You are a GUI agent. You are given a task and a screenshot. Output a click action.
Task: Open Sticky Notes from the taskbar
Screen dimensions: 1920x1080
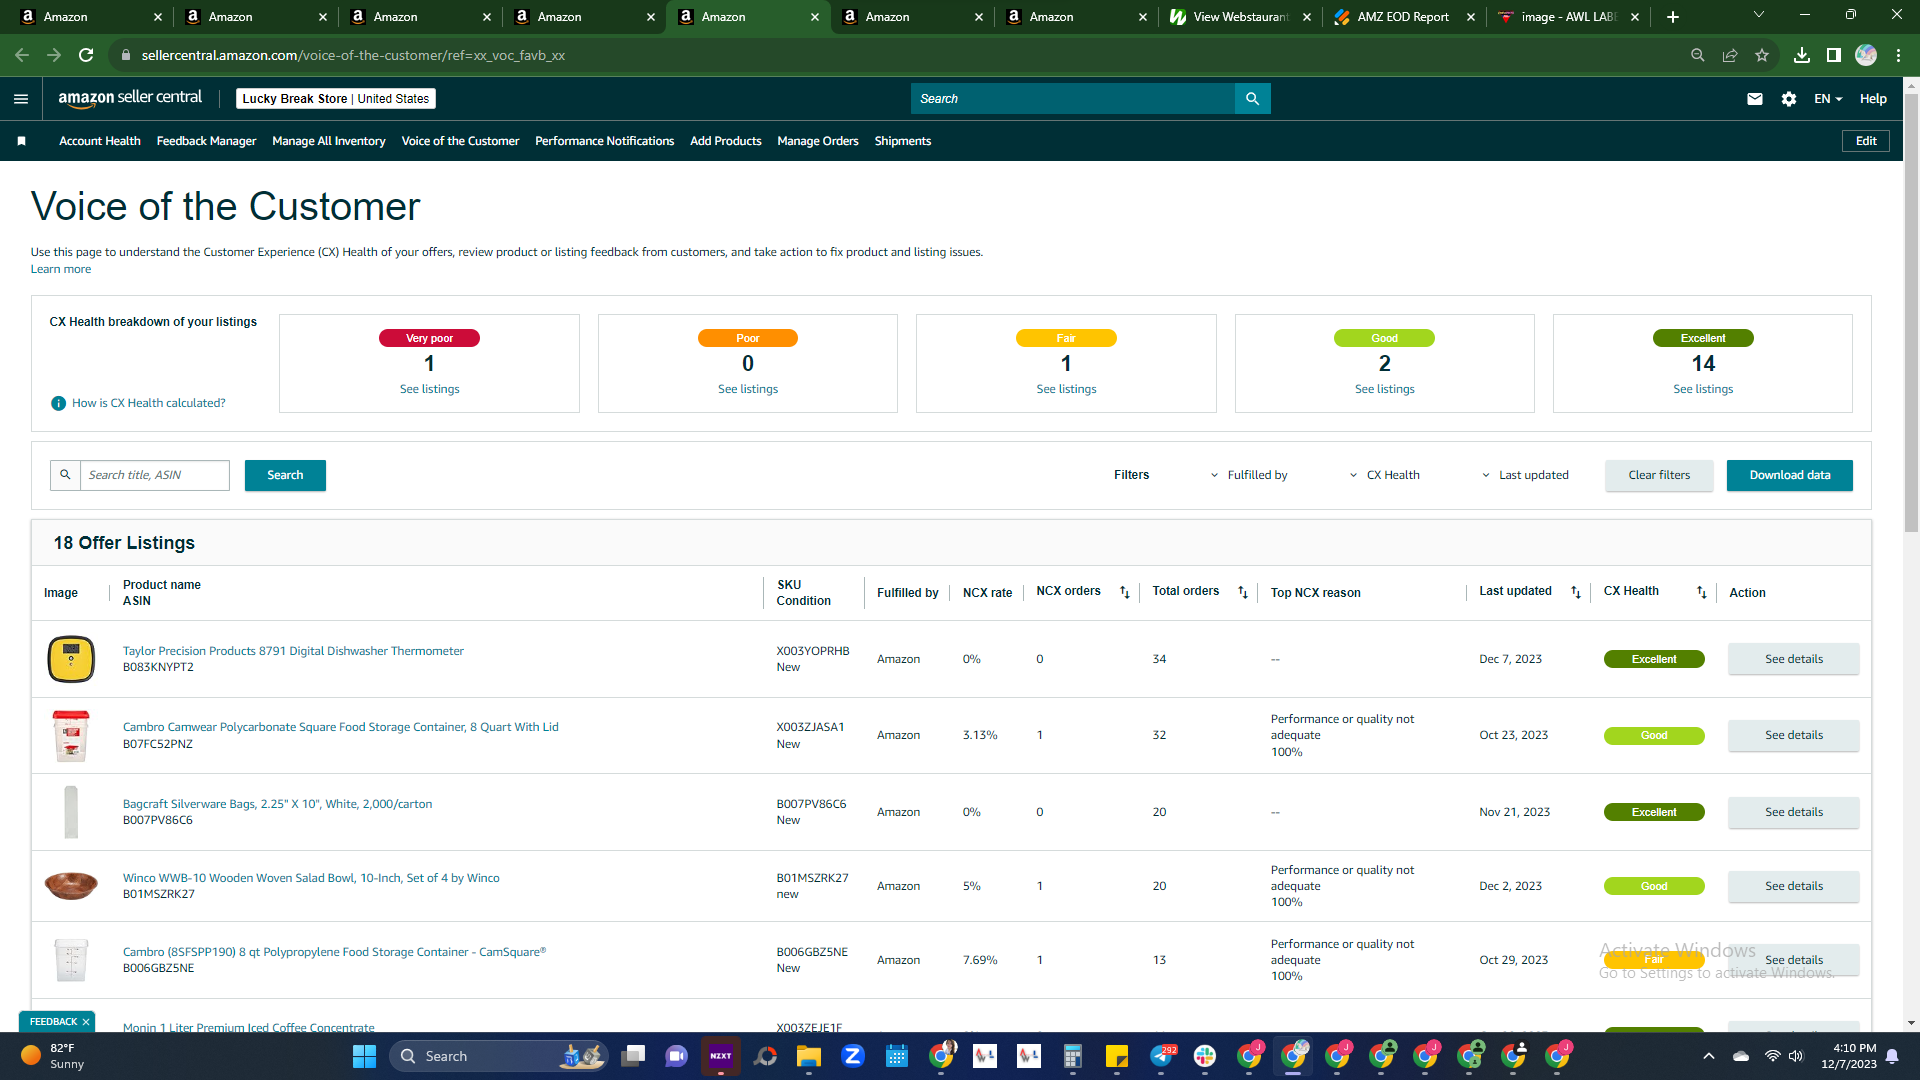pos(1116,1056)
